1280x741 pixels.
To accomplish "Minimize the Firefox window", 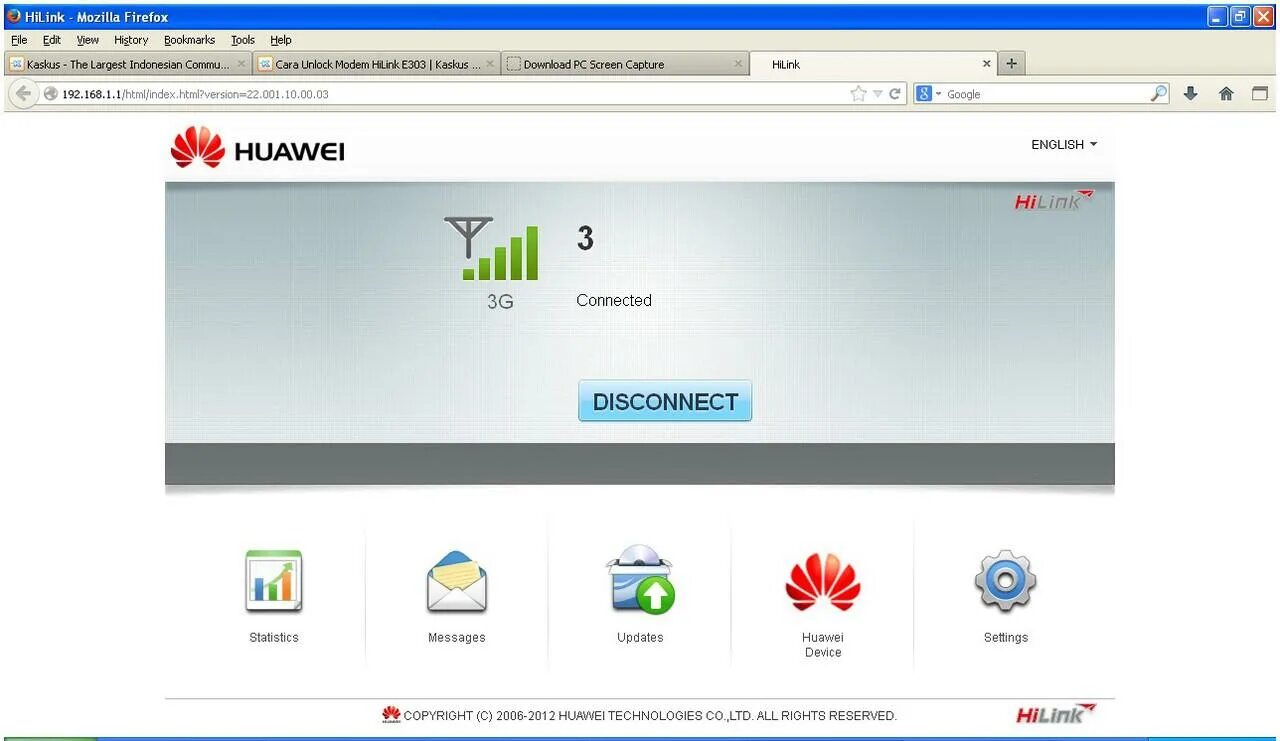I will coord(1217,16).
